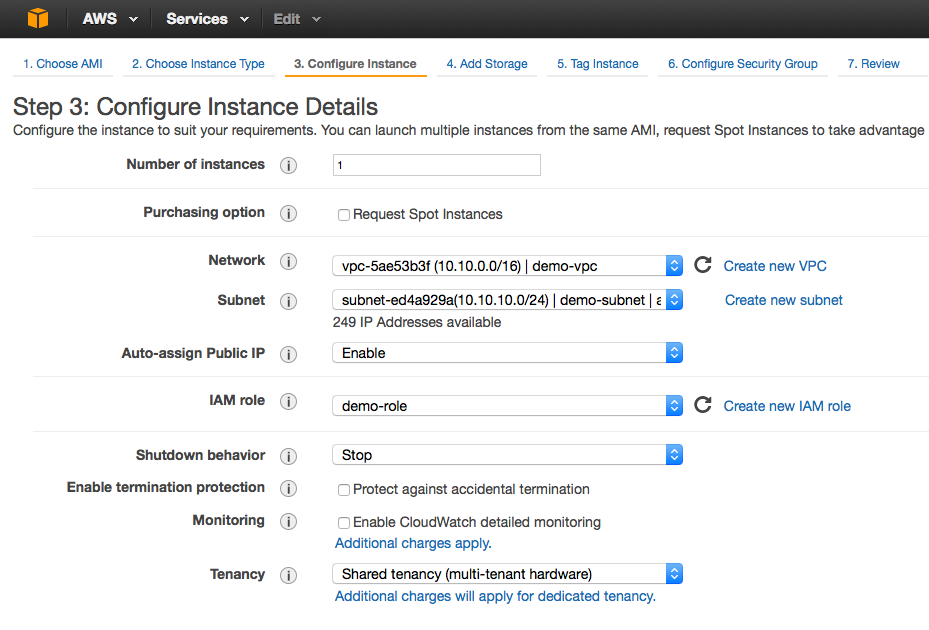
Task: Open Additional charges apply link
Action: [x=413, y=543]
